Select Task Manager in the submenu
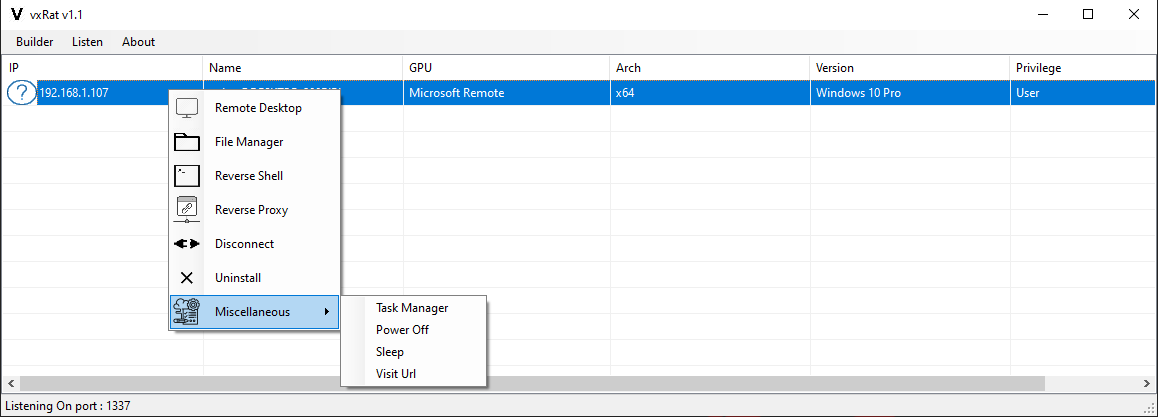 coord(413,308)
